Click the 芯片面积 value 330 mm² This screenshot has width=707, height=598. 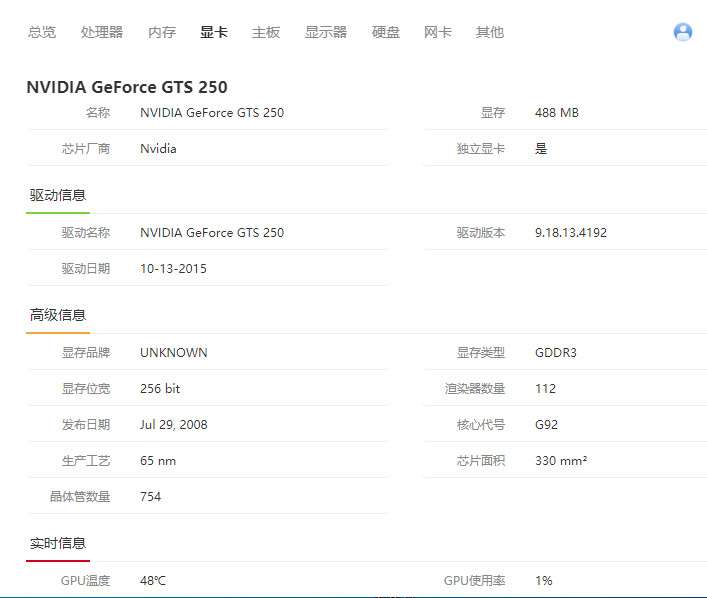coord(561,461)
